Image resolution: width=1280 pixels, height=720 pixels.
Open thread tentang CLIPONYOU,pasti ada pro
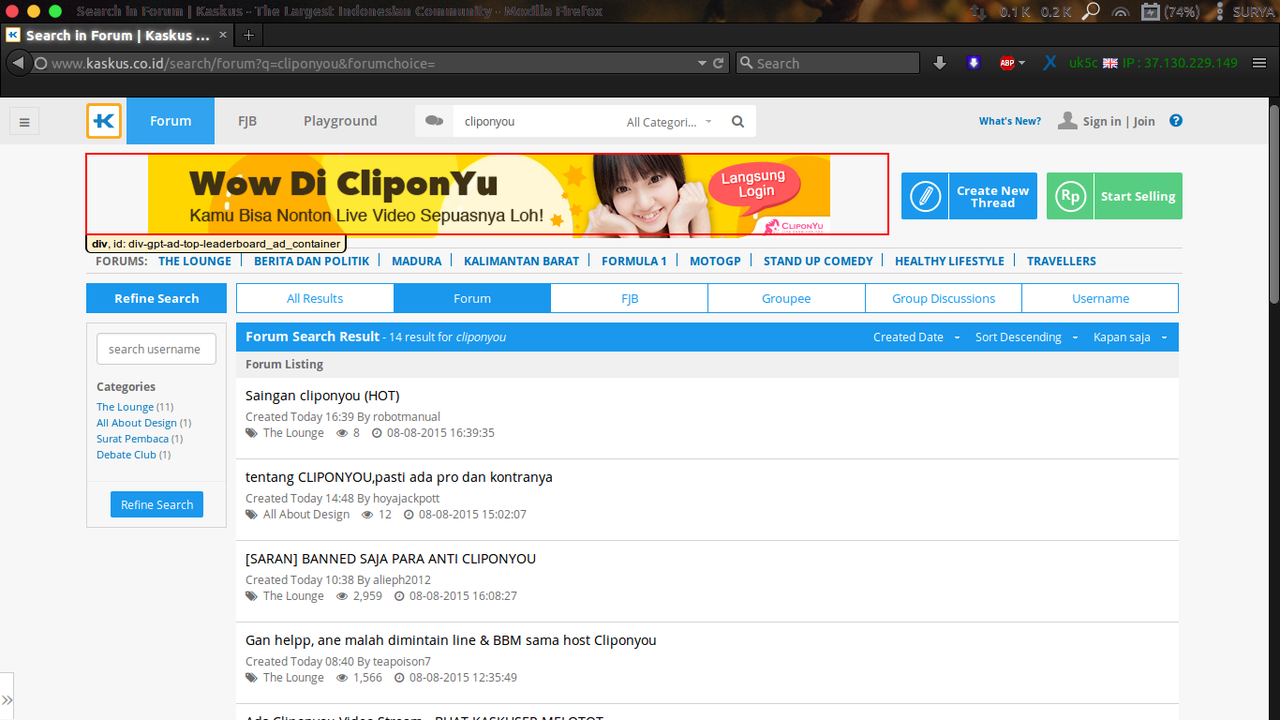point(399,477)
